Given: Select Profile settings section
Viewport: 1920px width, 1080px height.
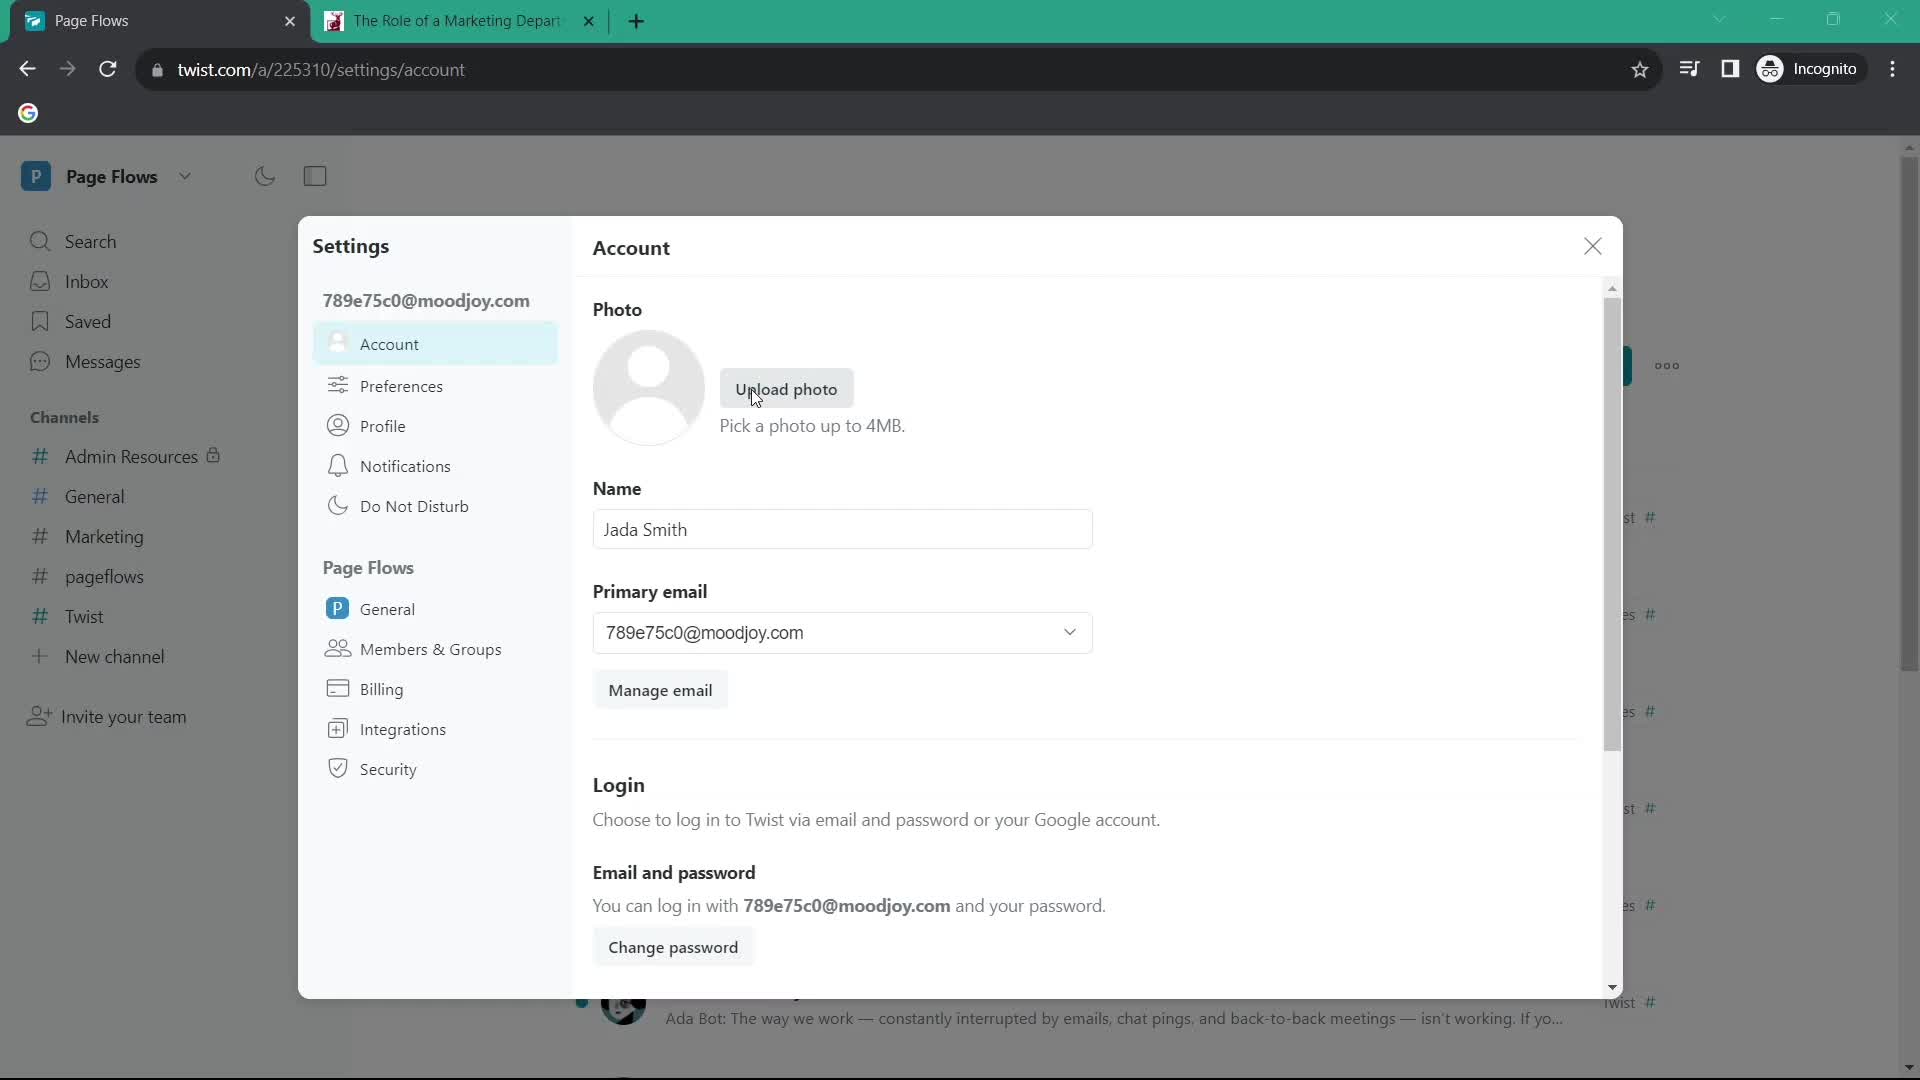Looking at the screenshot, I should pos(382,425).
